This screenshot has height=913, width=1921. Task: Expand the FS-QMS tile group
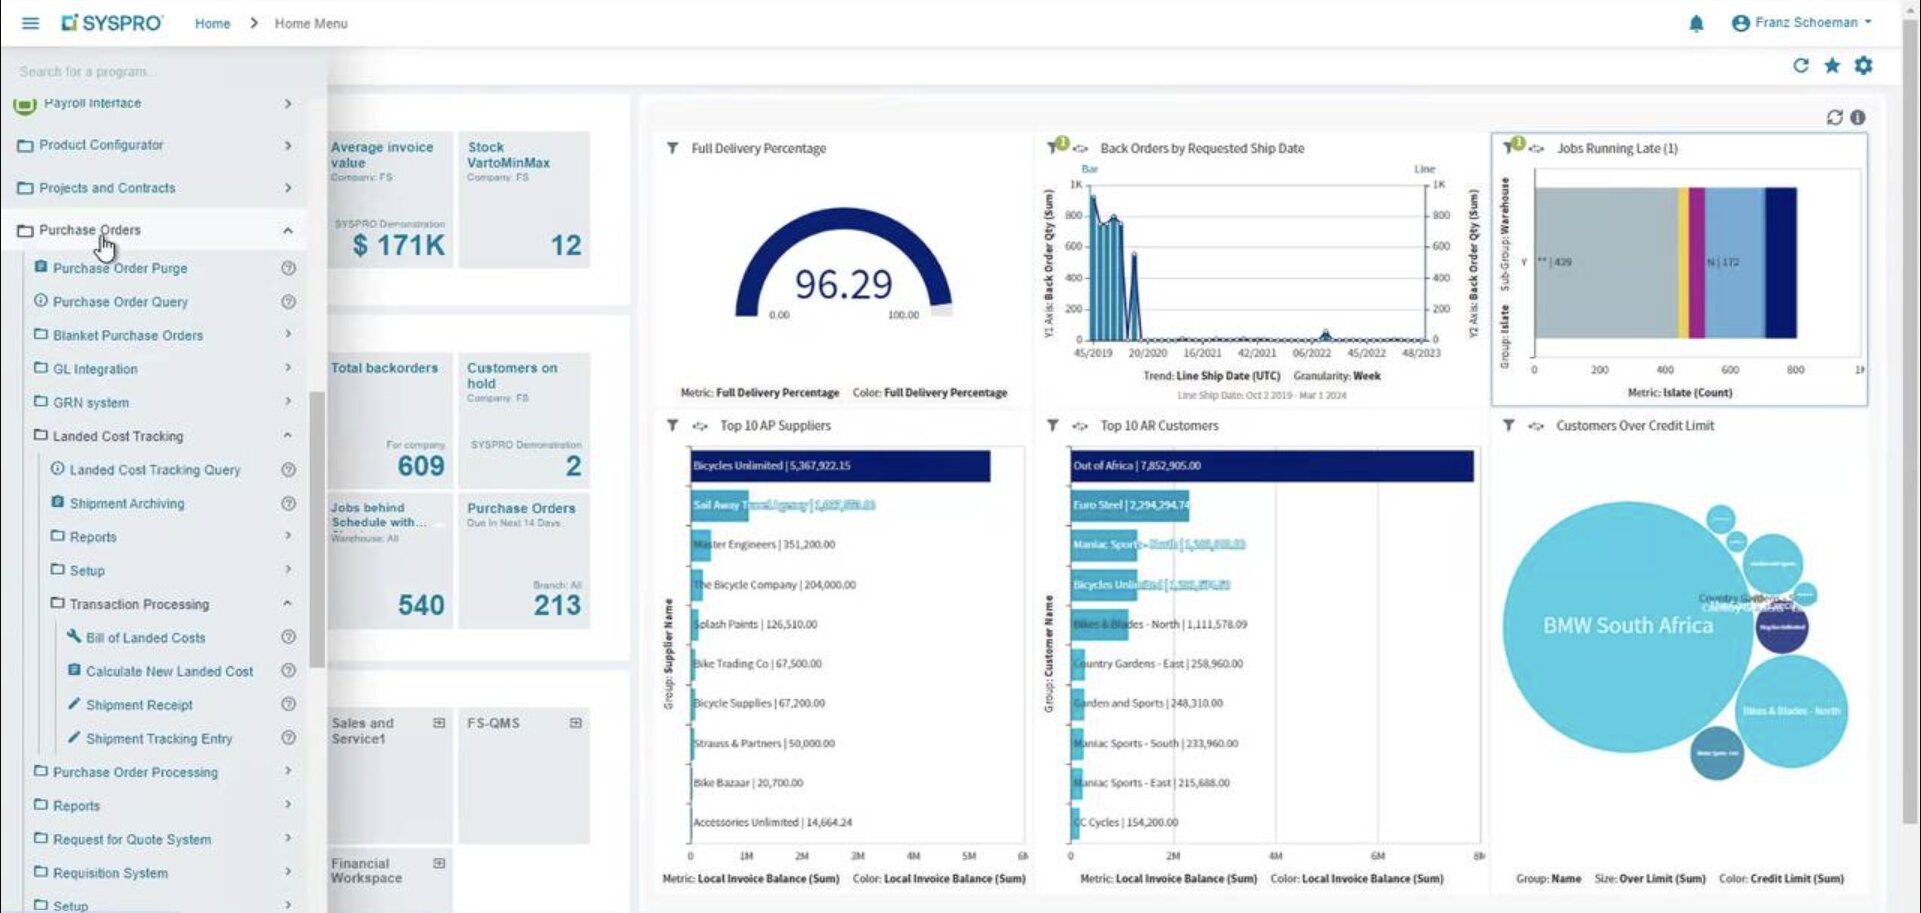pyautogui.click(x=576, y=723)
